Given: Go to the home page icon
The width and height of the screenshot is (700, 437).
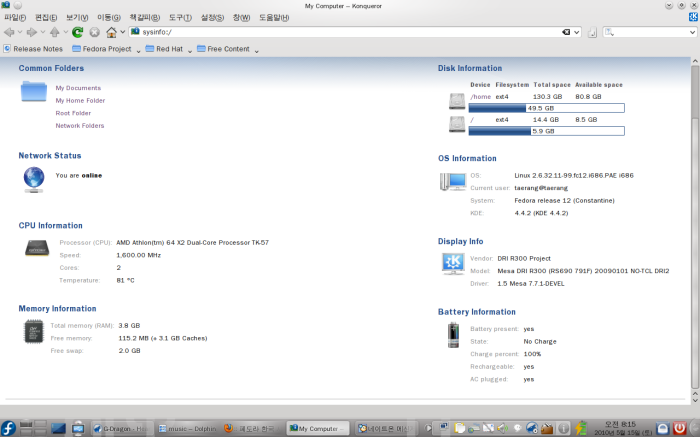Looking at the screenshot, I should coord(111,32).
